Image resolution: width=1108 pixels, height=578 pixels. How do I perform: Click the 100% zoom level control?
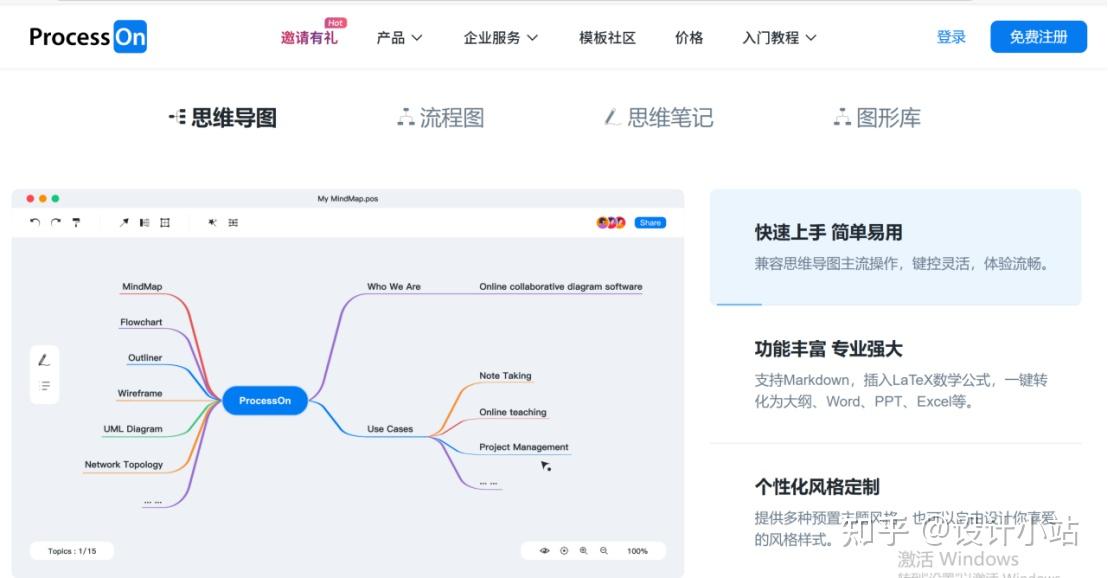point(637,550)
